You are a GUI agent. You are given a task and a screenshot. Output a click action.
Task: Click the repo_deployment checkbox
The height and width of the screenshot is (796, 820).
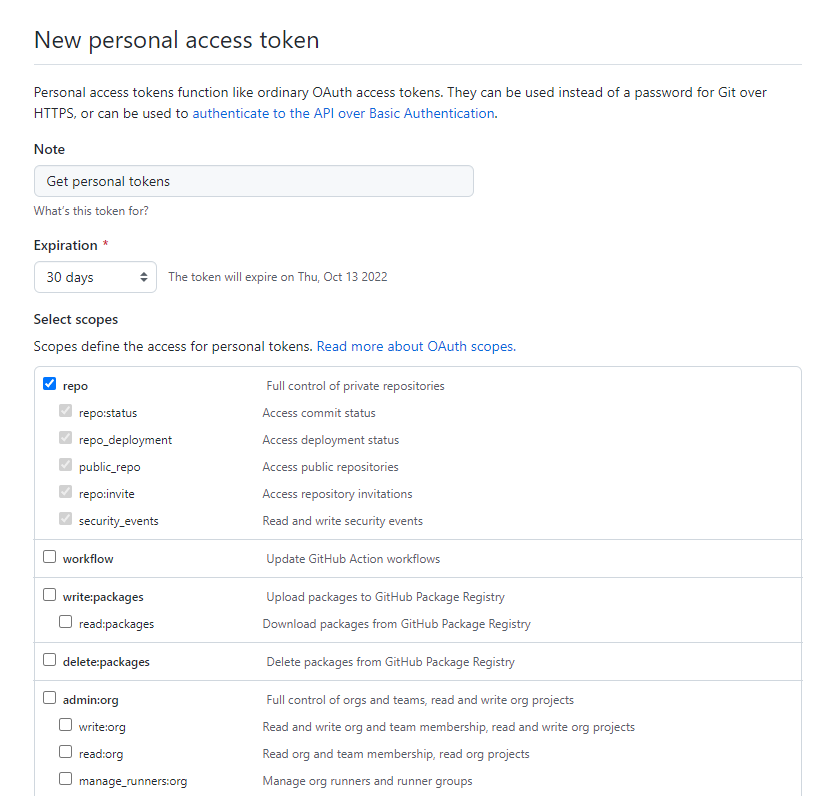(x=66, y=438)
